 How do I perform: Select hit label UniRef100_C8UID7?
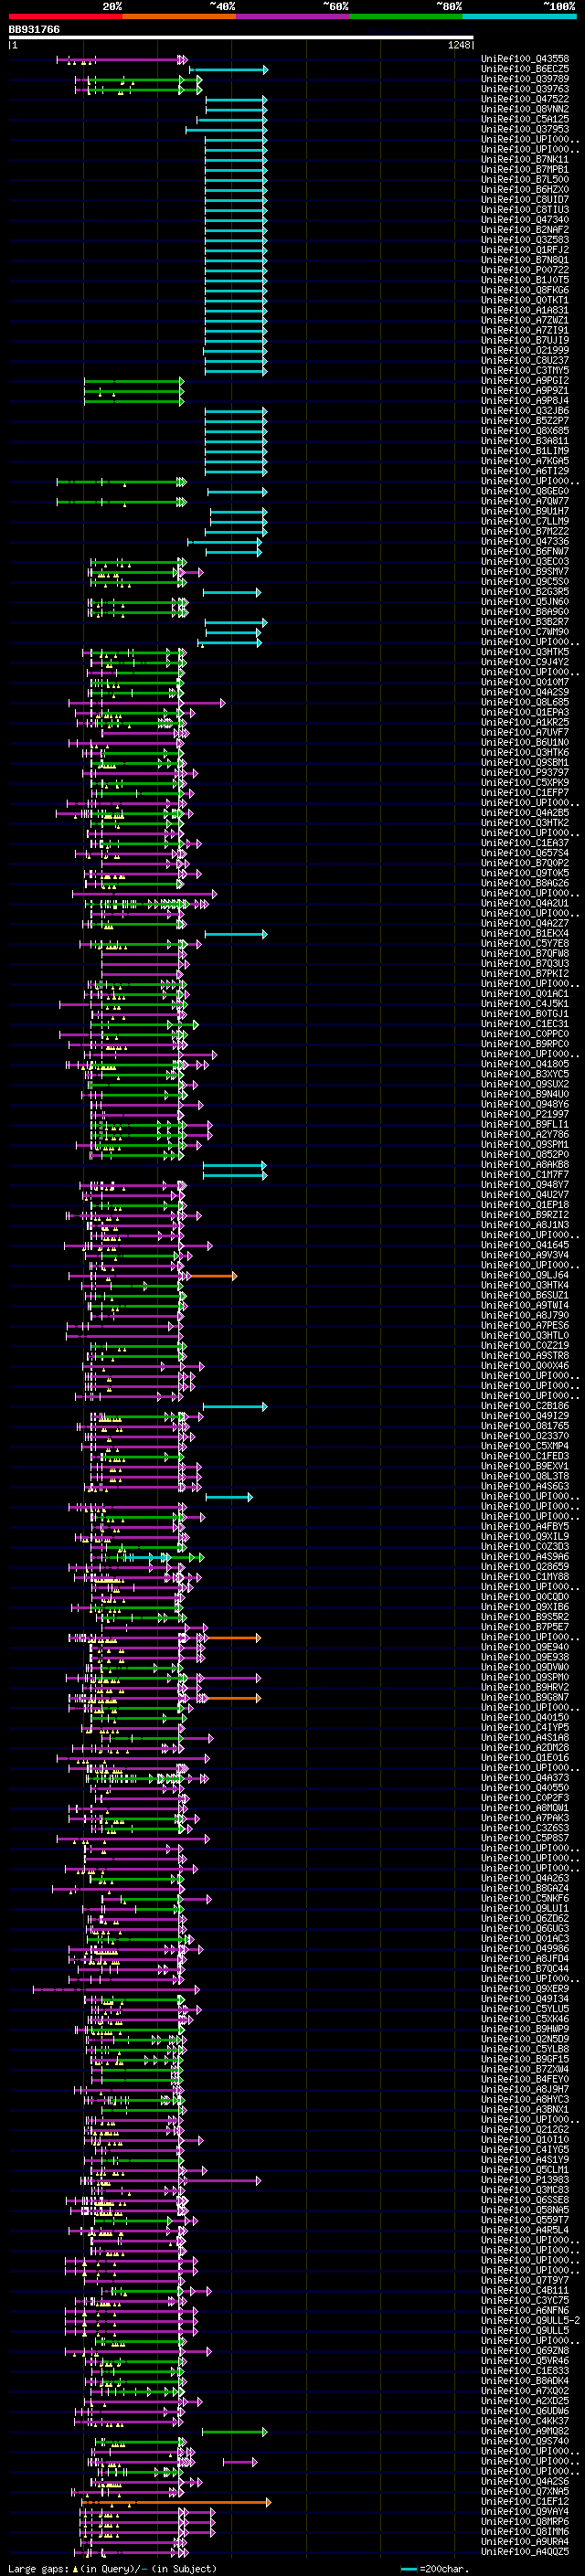pyautogui.click(x=525, y=200)
